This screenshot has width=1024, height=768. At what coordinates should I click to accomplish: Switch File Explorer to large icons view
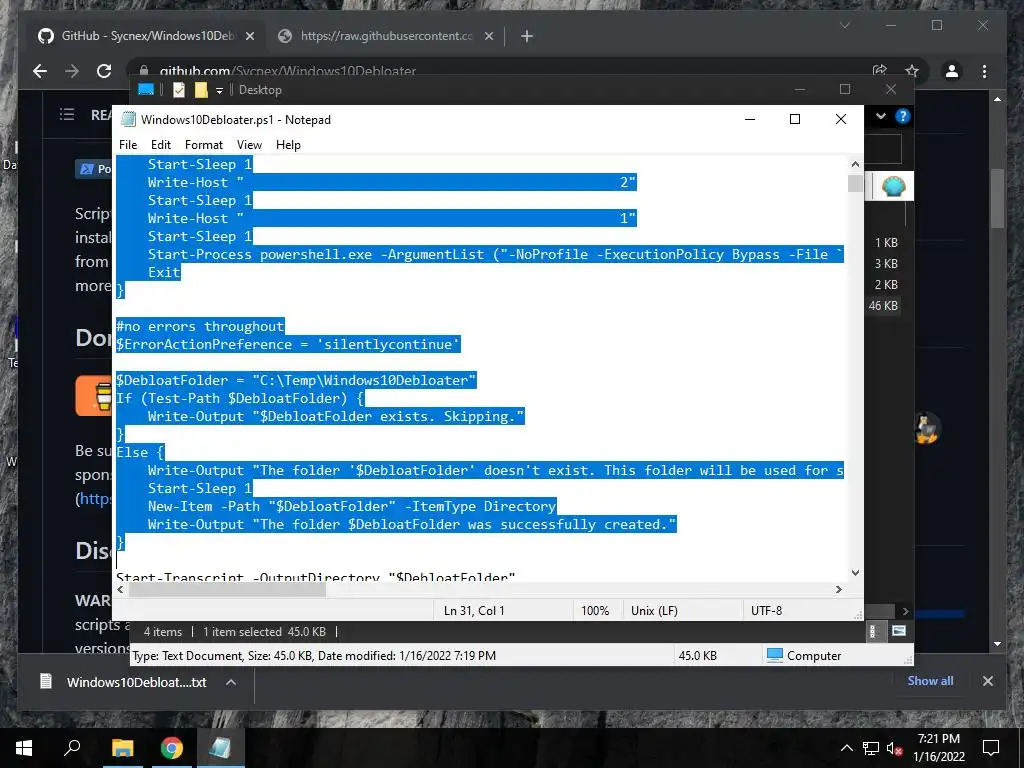pos(899,631)
